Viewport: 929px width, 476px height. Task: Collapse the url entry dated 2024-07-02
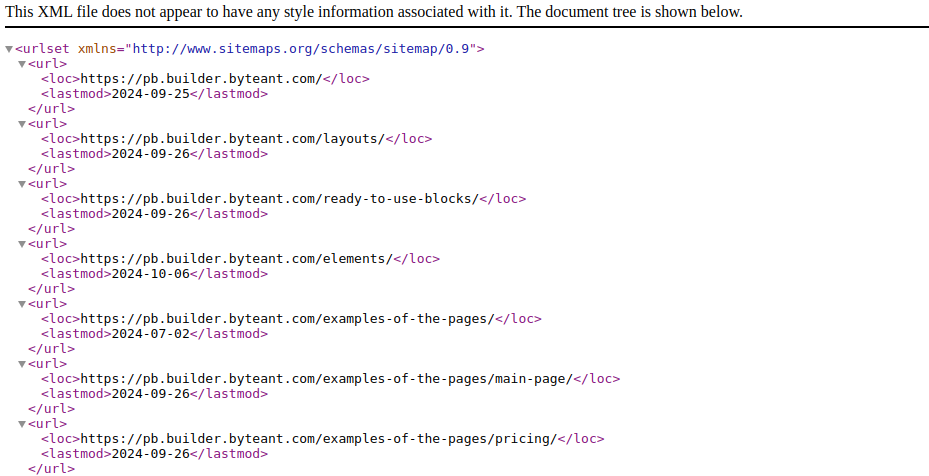click(x=22, y=304)
